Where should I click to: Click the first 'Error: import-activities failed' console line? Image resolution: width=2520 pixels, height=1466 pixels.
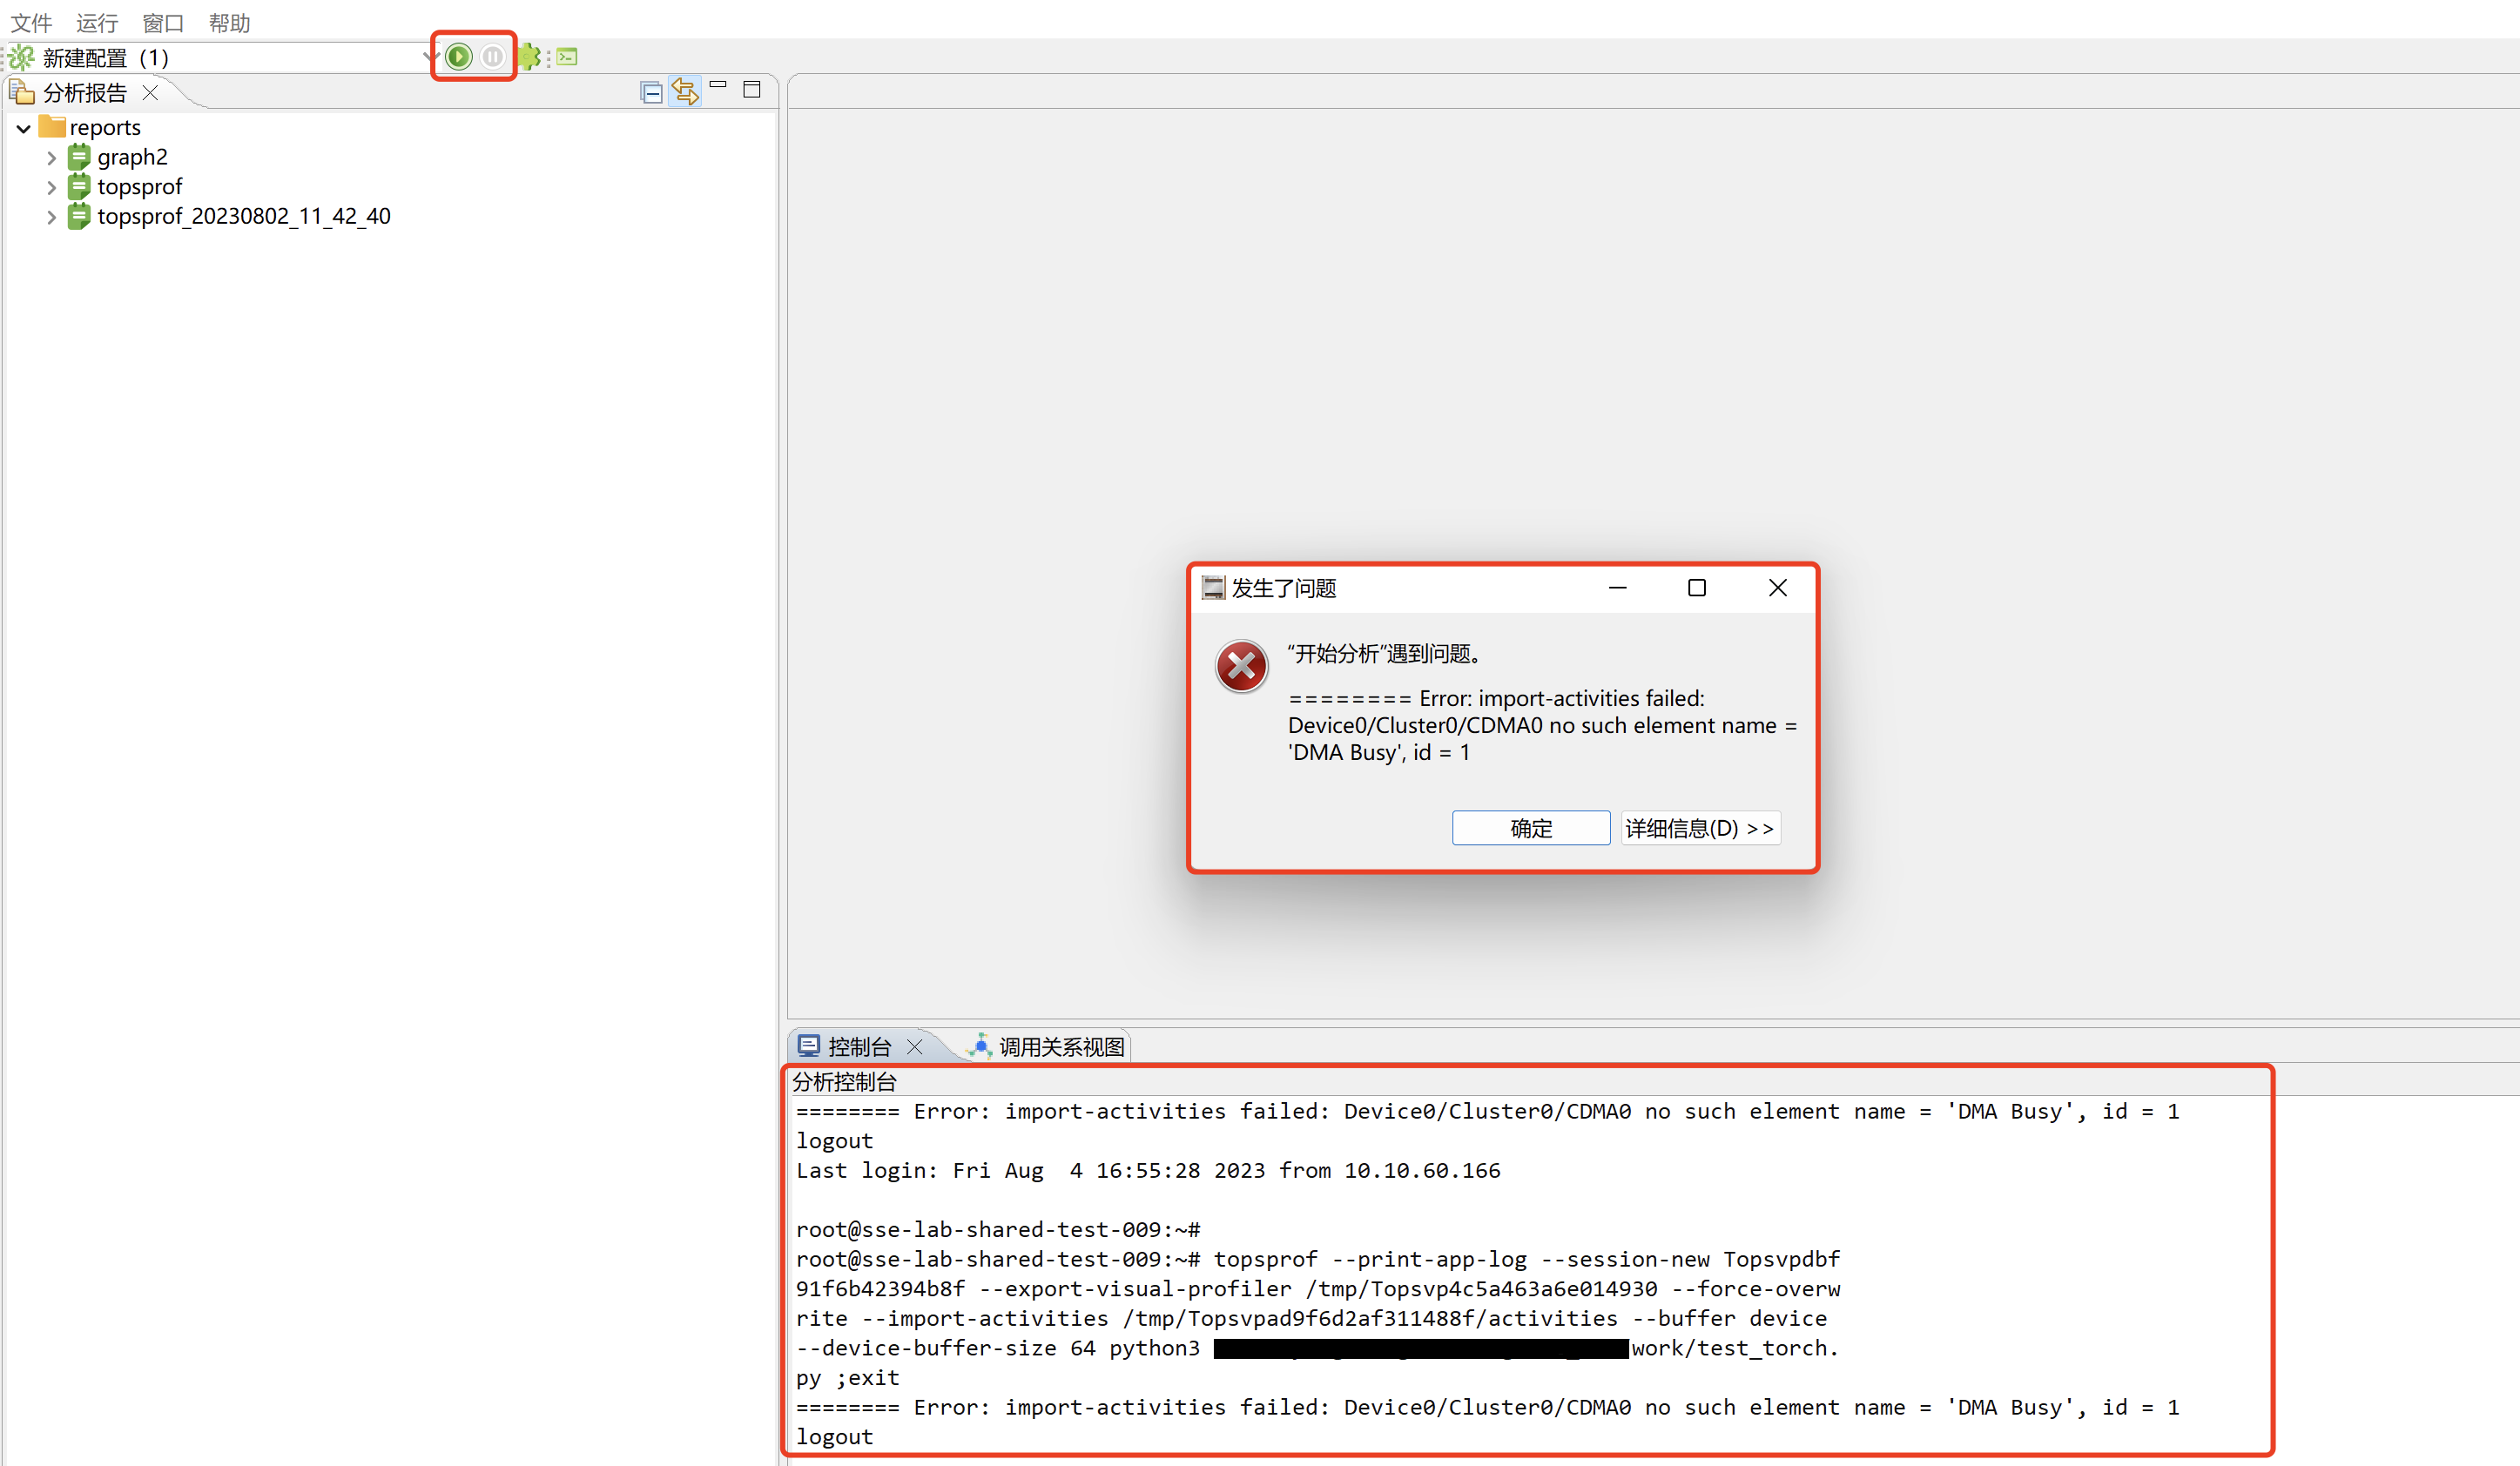(x=1487, y=1111)
